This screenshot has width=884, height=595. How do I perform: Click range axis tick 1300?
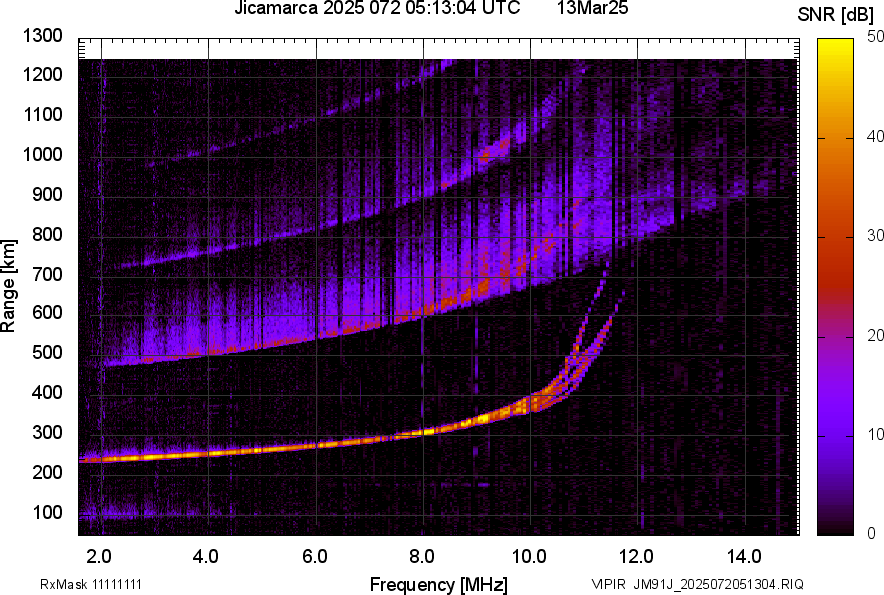click(43, 36)
